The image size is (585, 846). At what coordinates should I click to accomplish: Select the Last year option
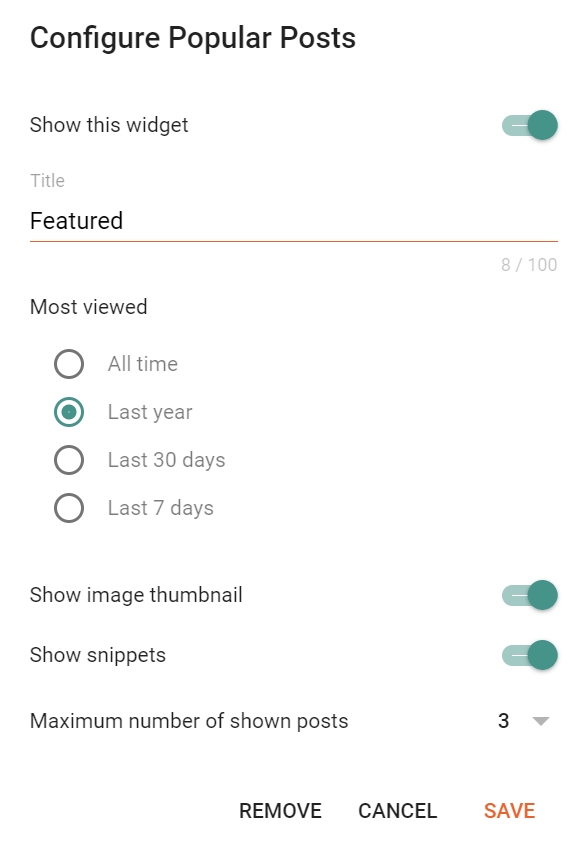[x=69, y=412]
